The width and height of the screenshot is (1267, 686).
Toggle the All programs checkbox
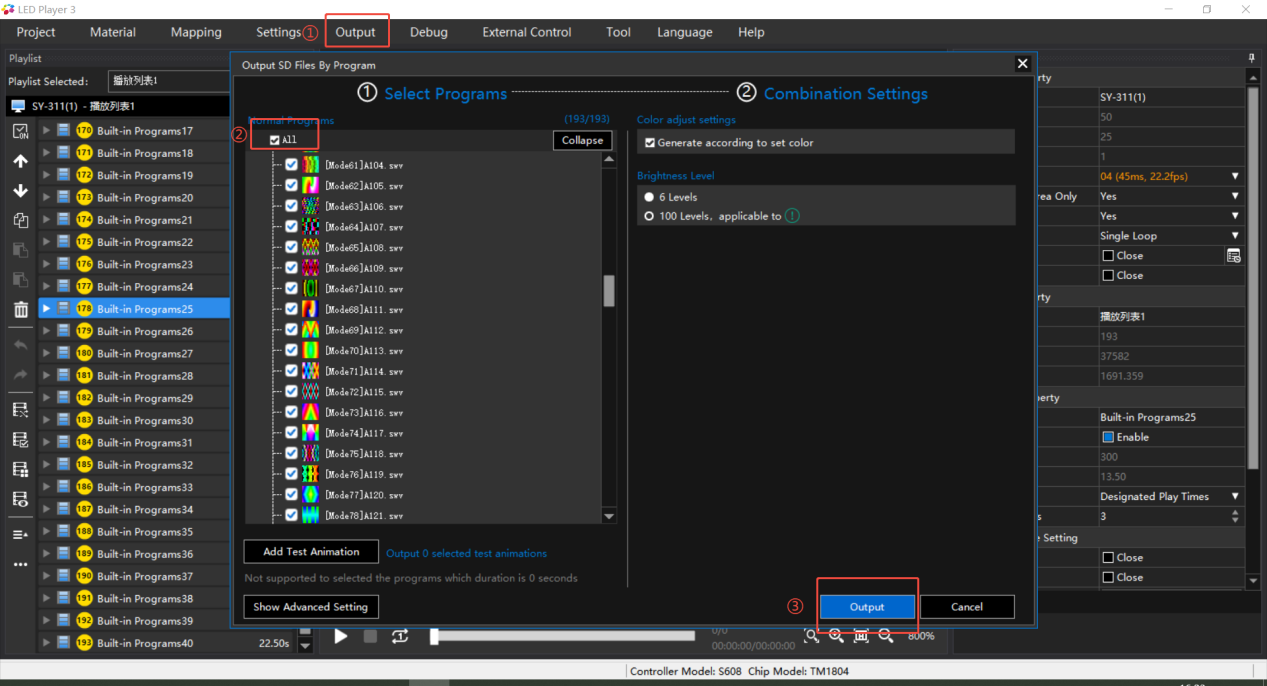[x=275, y=140]
